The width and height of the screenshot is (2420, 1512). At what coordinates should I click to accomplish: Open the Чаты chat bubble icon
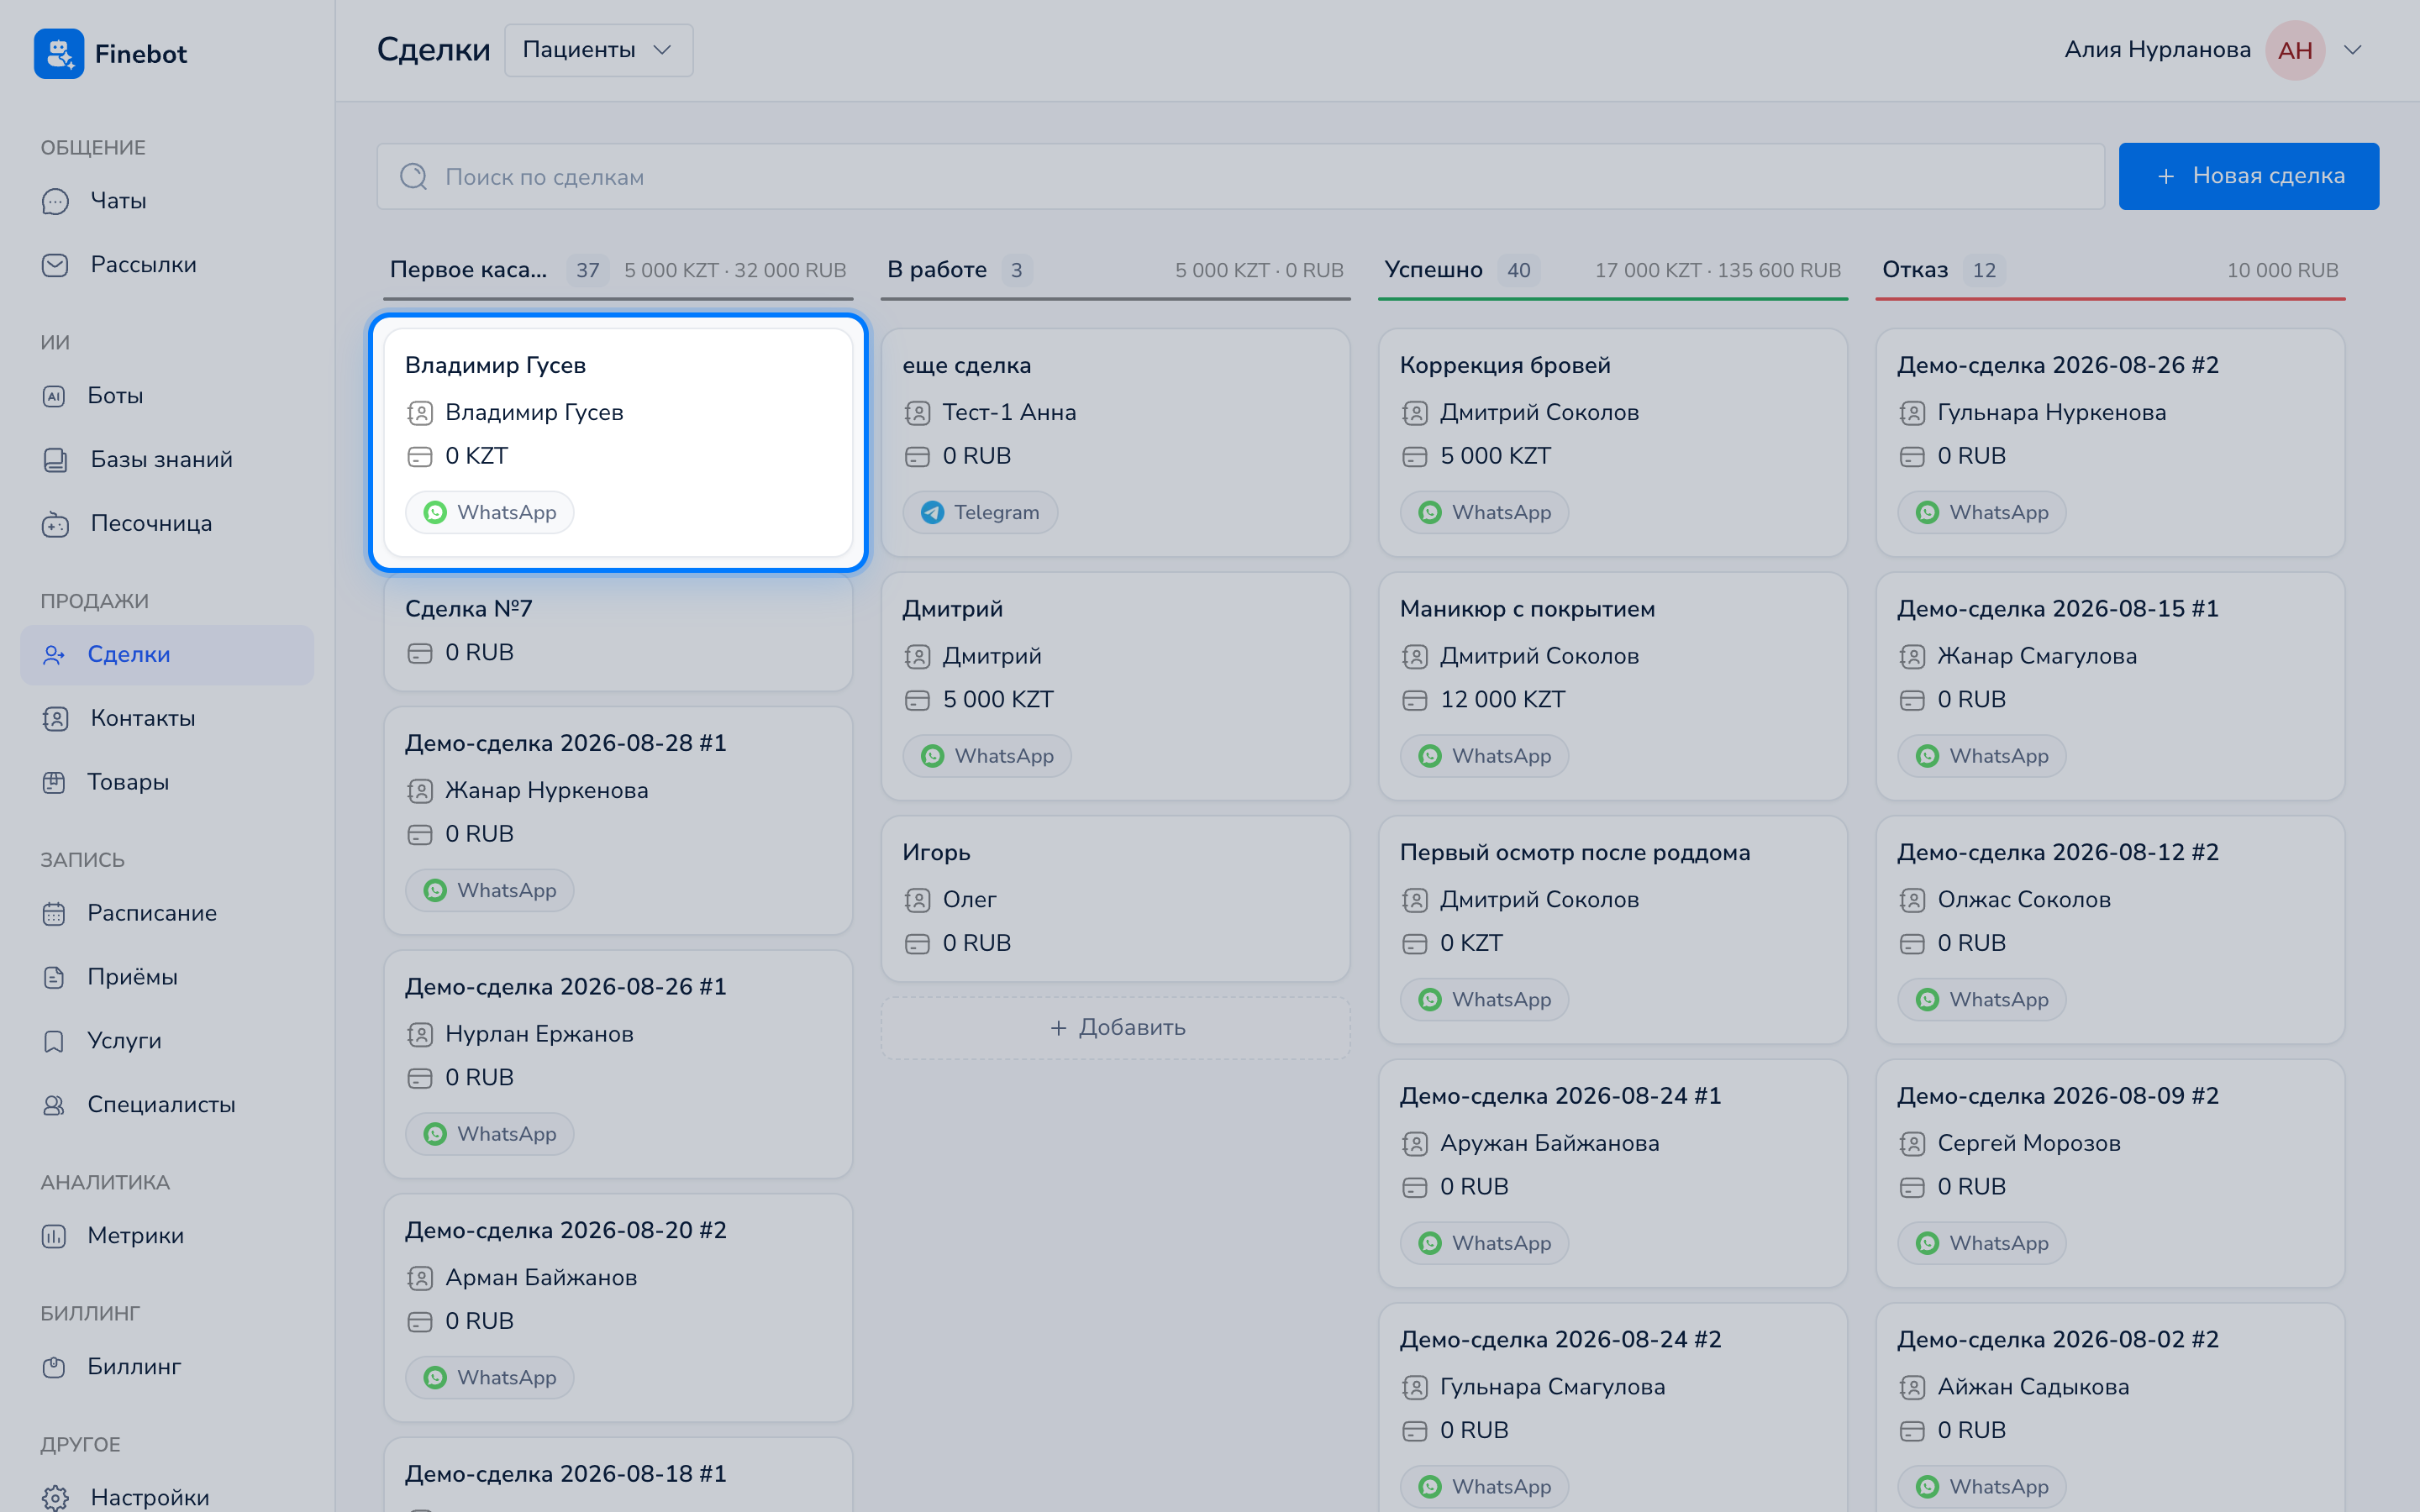pyautogui.click(x=55, y=201)
